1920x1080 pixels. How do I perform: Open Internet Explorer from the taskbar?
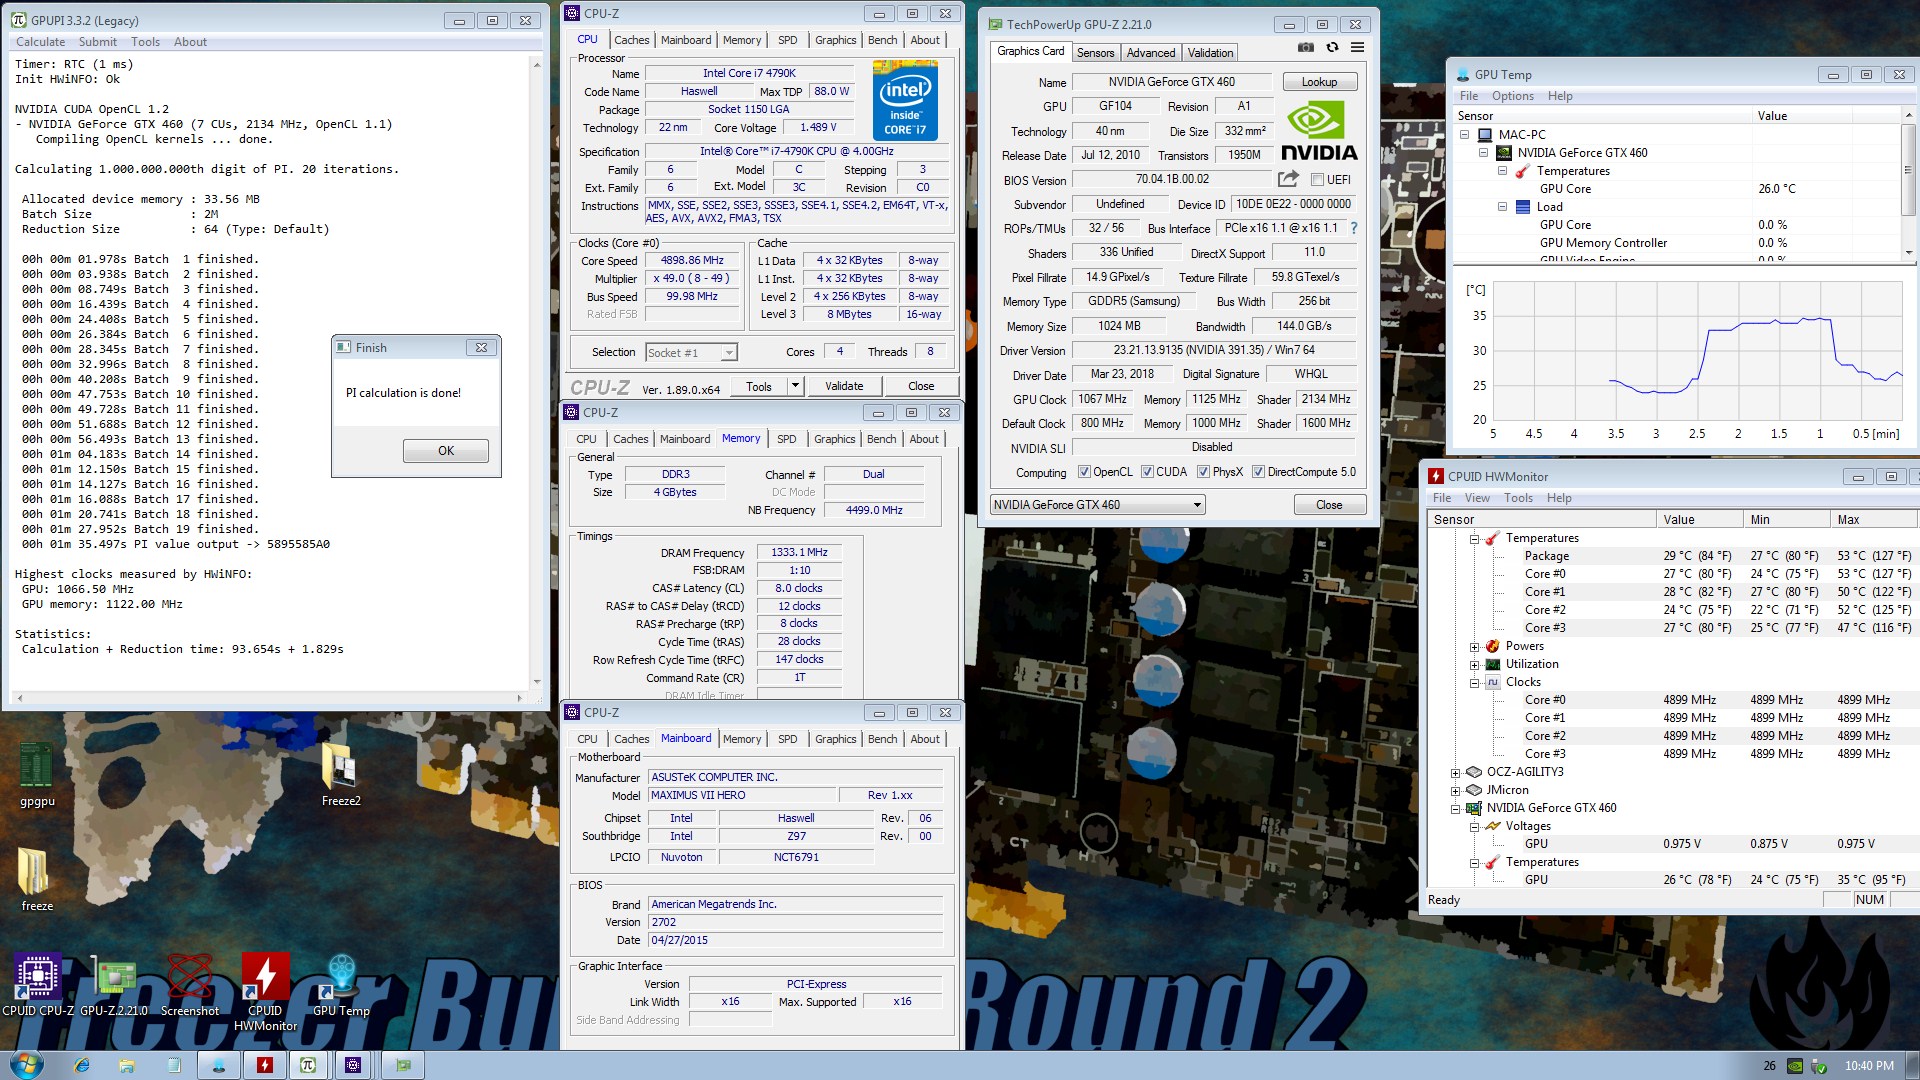pos(82,1065)
